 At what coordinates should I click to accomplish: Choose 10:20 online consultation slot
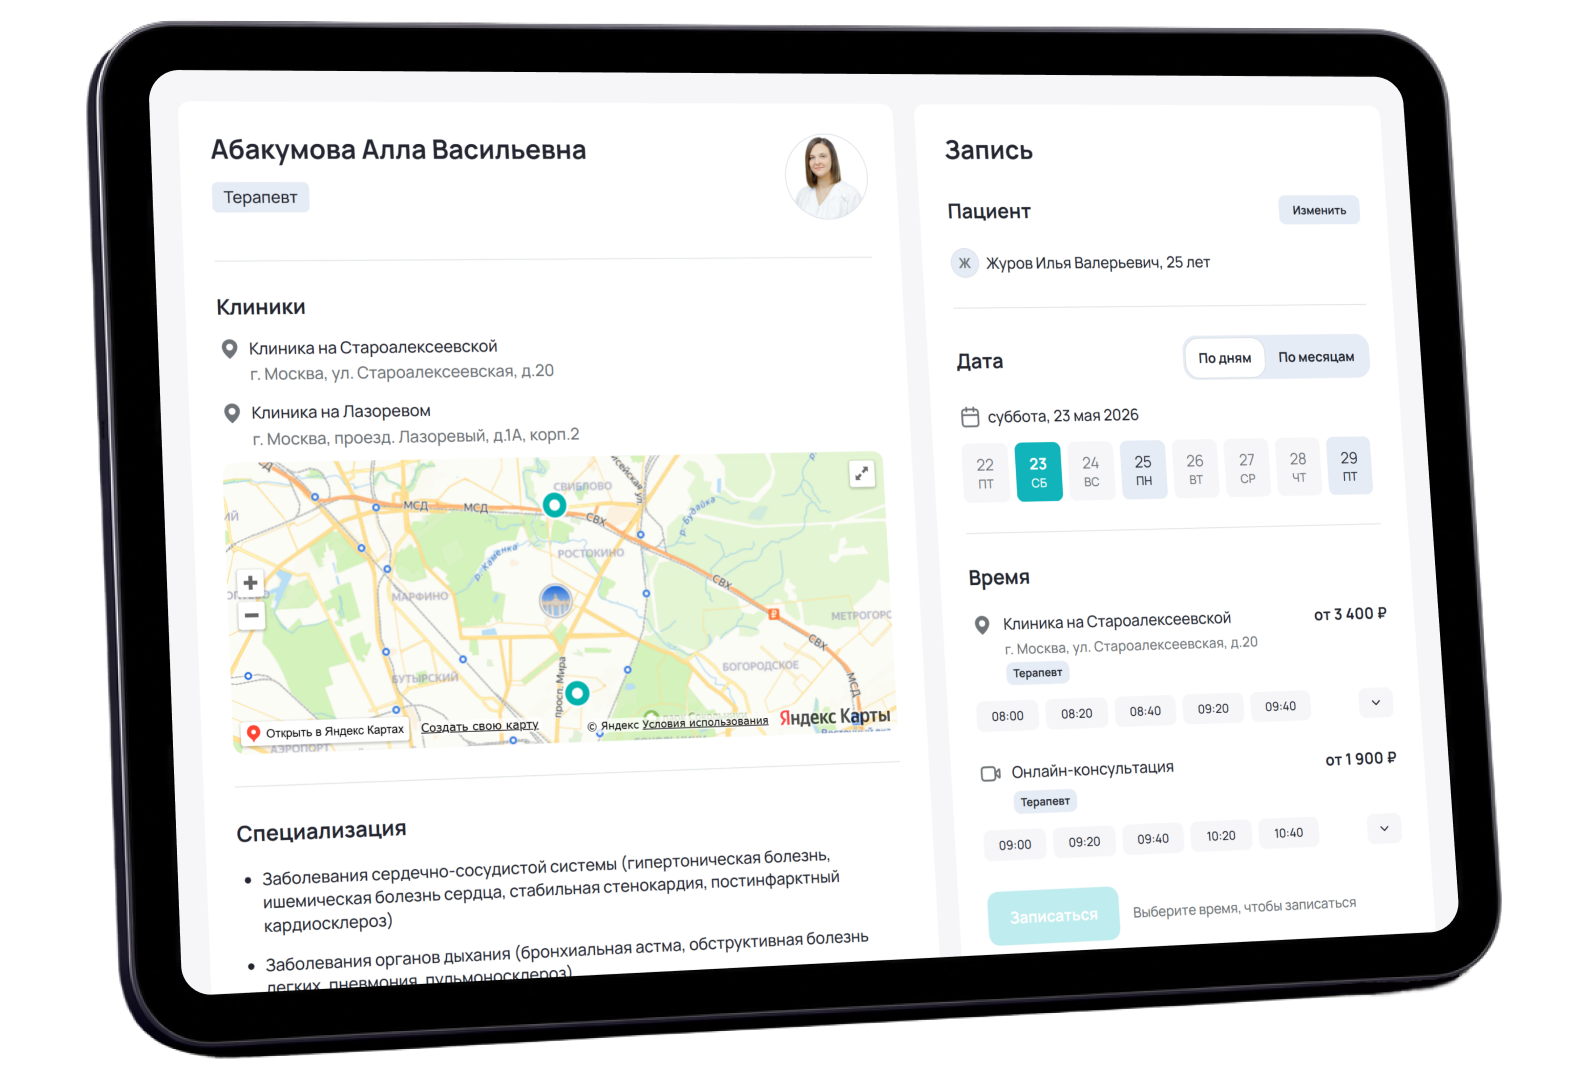[x=1221, y=836]
